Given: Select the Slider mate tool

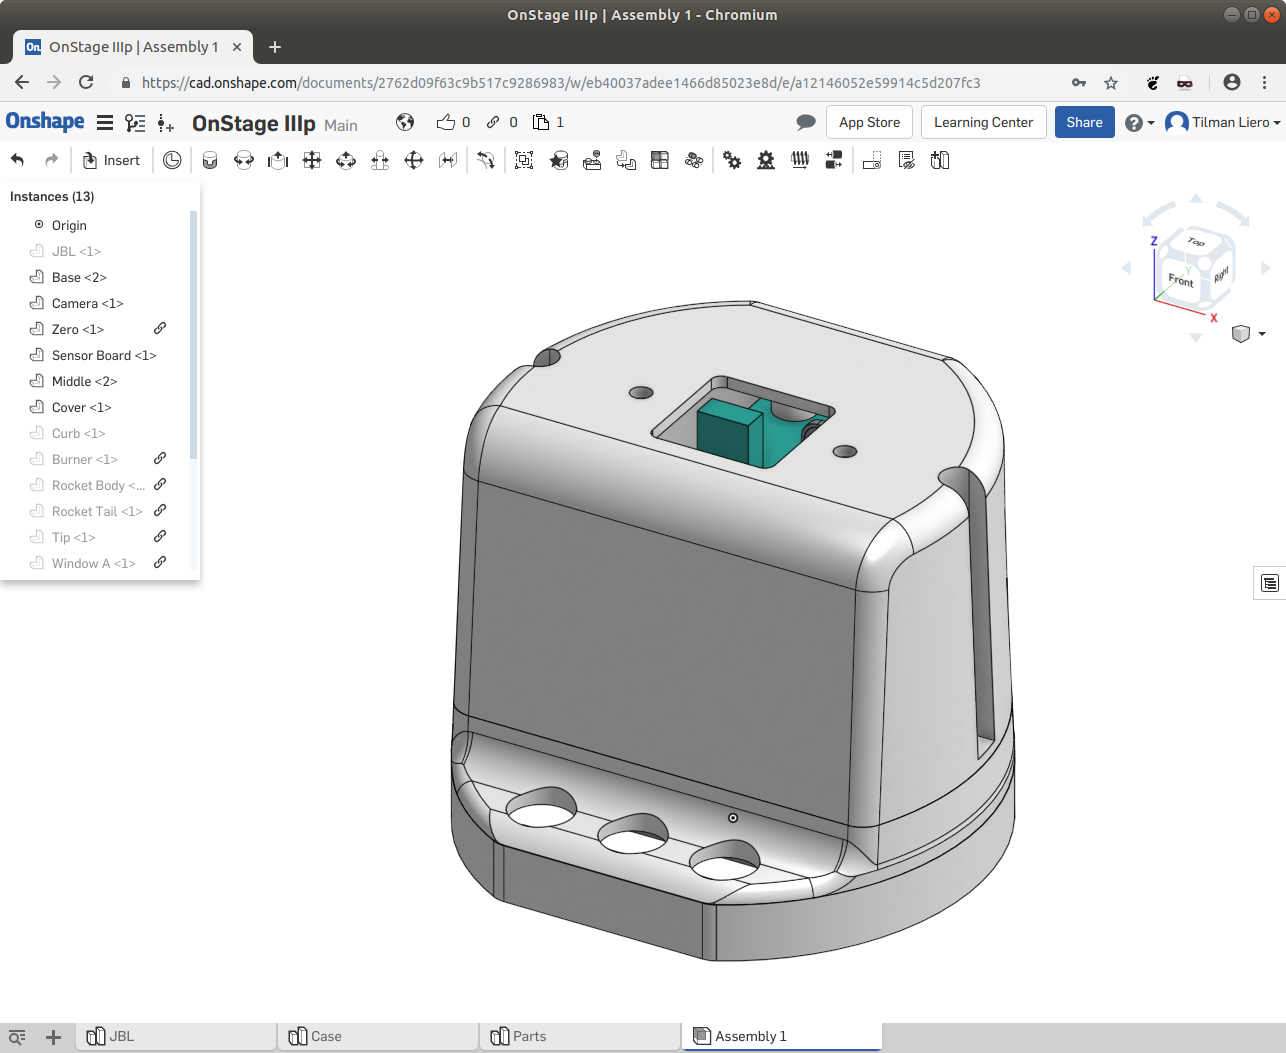Looking at the screenshot, I should [278, 160].
